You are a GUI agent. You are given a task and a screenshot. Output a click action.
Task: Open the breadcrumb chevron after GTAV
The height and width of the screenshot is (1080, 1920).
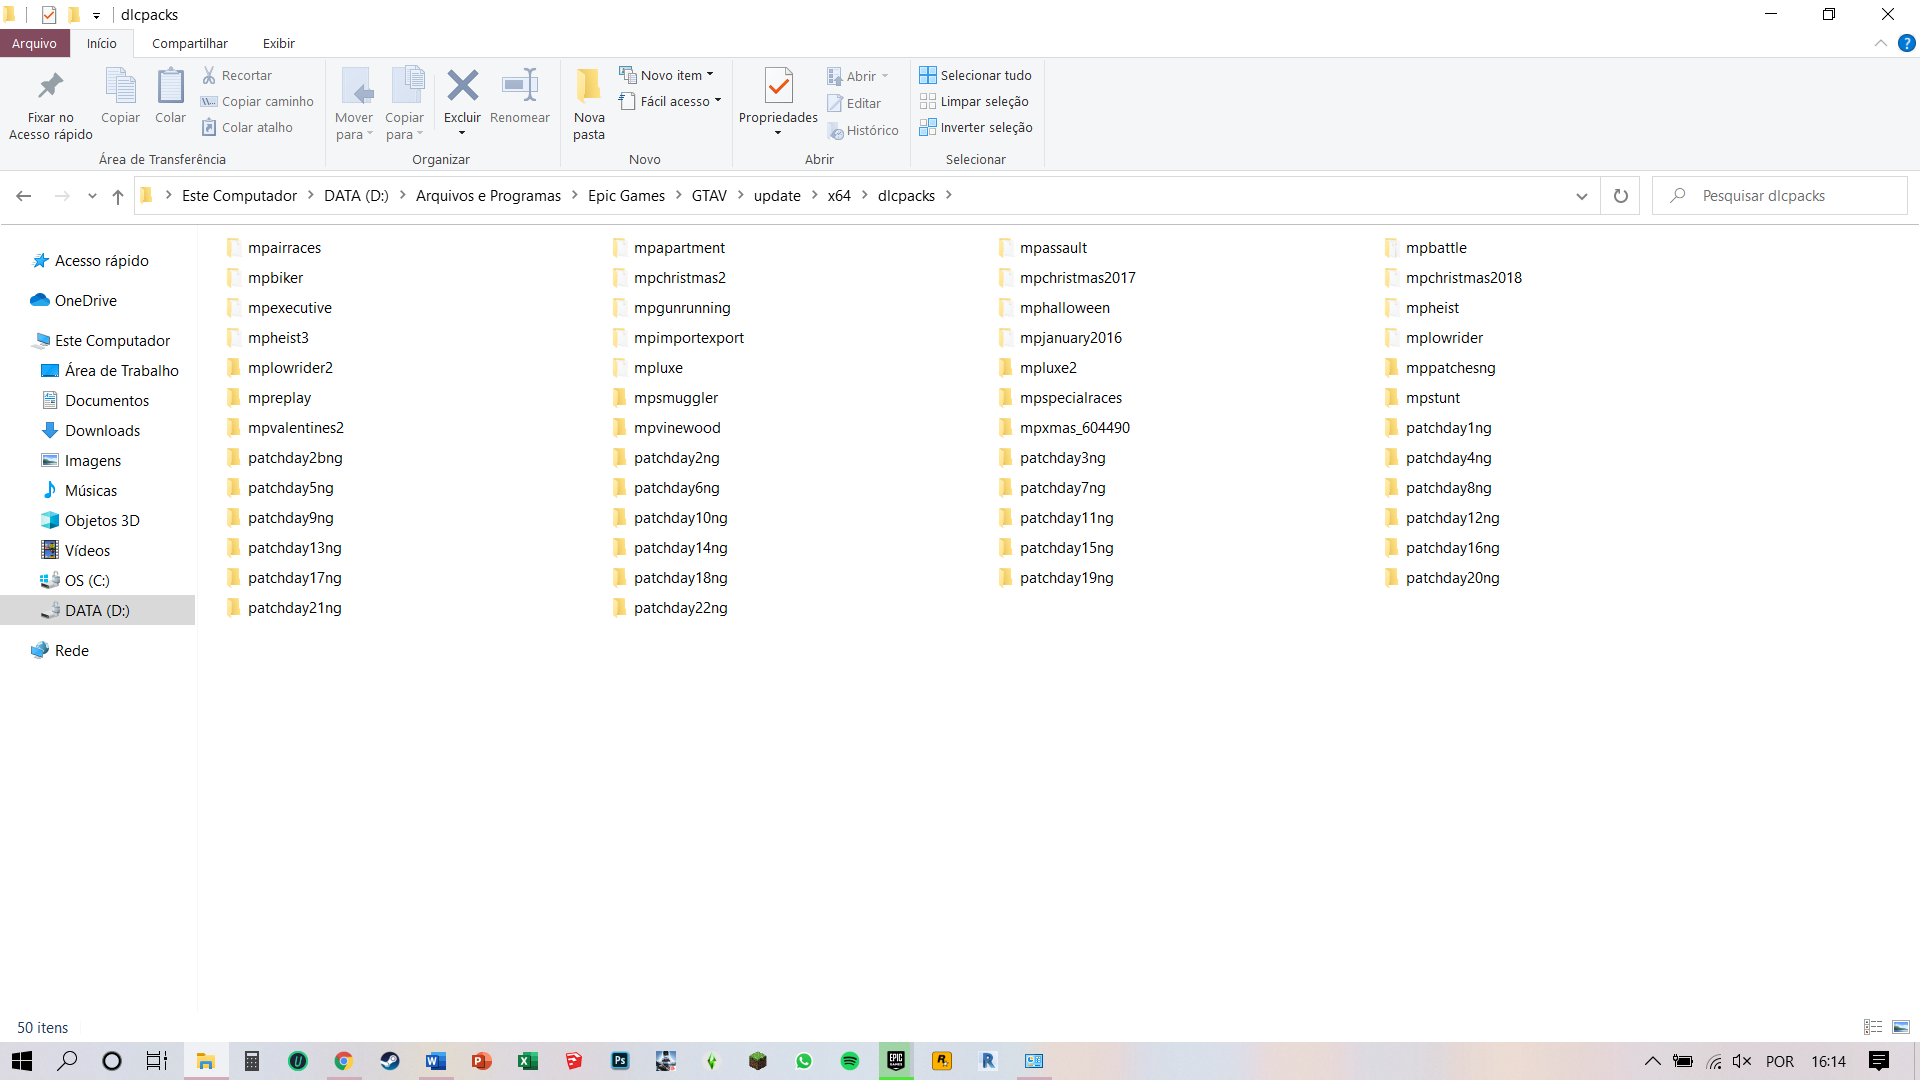pos(742,195)
